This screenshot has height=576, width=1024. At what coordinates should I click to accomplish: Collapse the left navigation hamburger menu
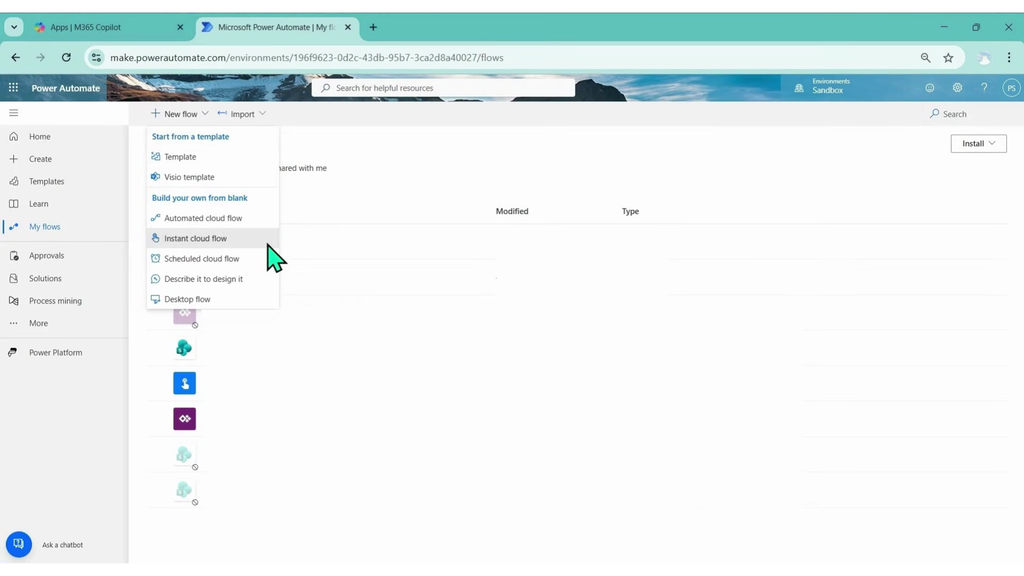[13, 113]
